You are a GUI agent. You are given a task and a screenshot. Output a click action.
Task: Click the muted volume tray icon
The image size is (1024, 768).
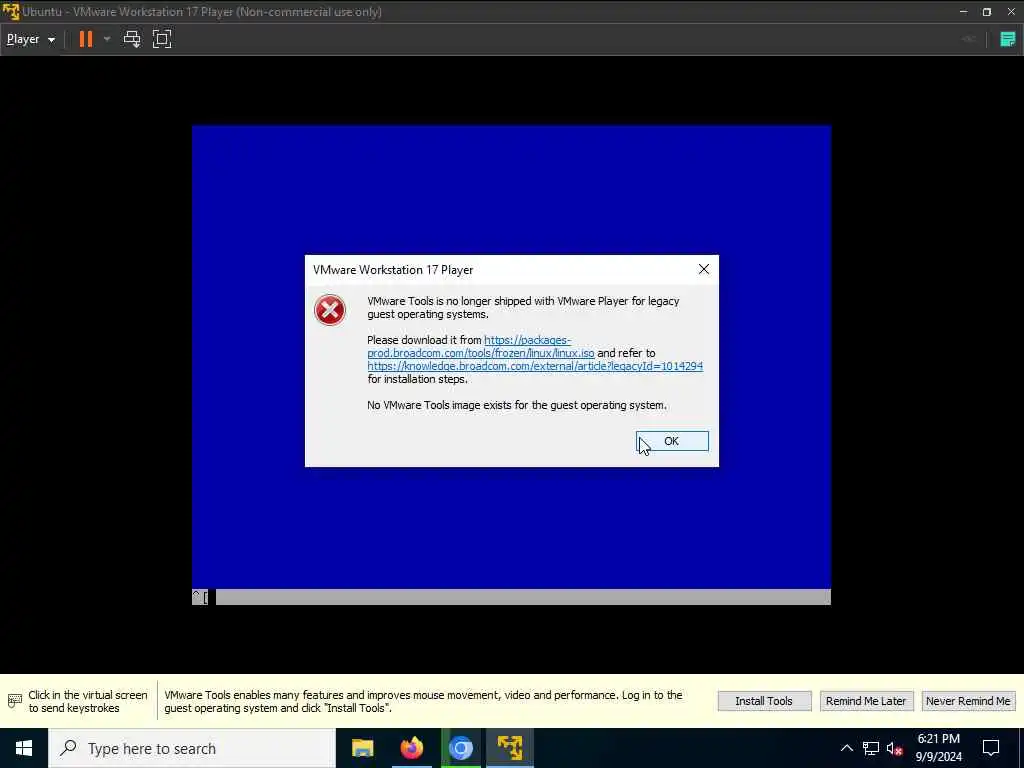coord(895,748)
